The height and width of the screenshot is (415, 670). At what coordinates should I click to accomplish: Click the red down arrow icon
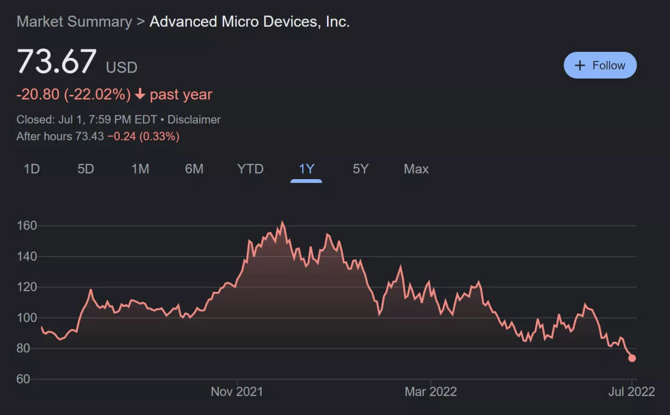(140, 95)
